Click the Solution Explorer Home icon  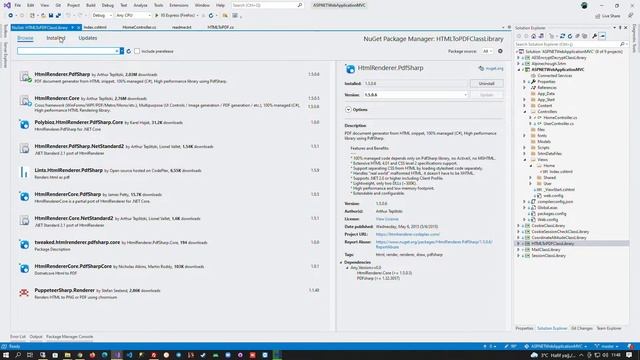(533, 36)
